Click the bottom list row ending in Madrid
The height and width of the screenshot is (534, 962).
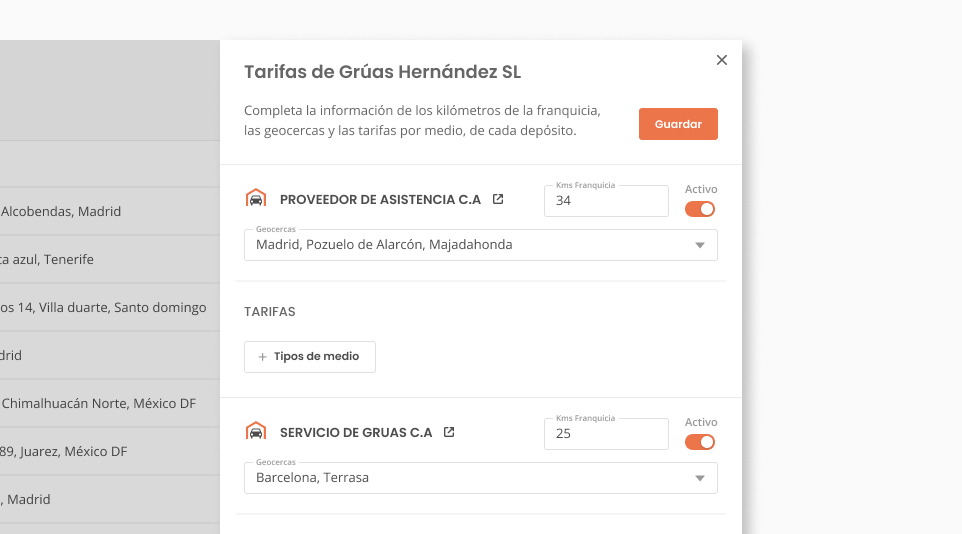[x=110, y=499]
